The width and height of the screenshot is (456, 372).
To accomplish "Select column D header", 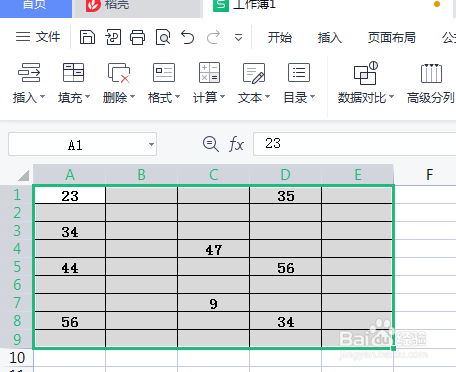I will pos(286,175).
